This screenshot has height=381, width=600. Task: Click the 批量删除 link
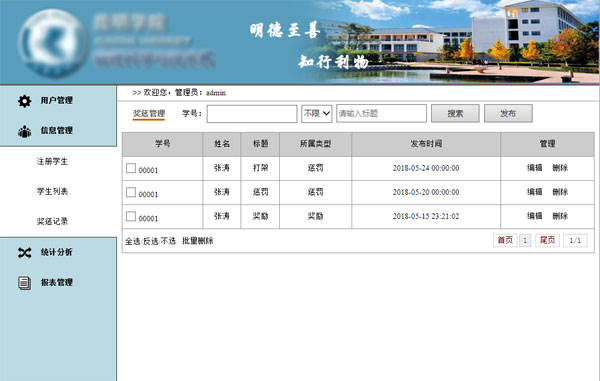[198, 241]
